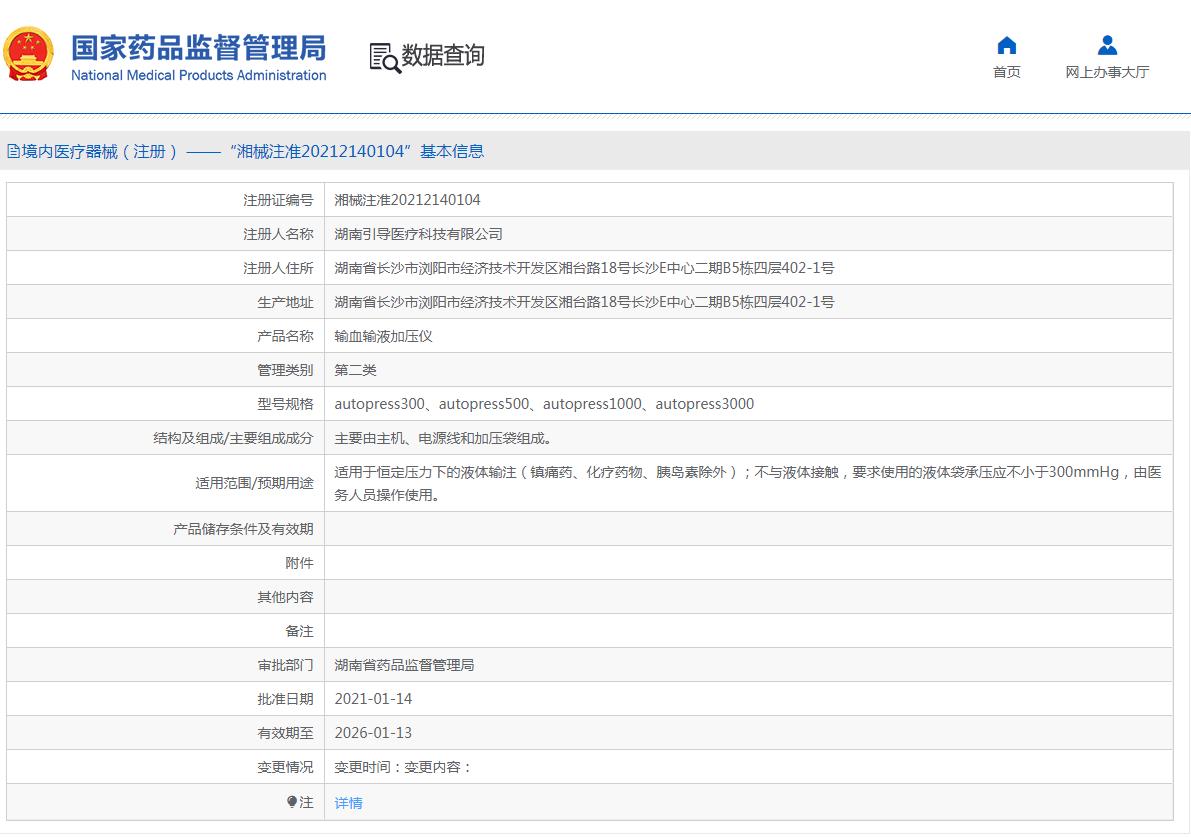The width and height of the screenshot is (1191, 837).
Task: Click the lightbulb icon beside 注
Action: click(x=292, y=801)
